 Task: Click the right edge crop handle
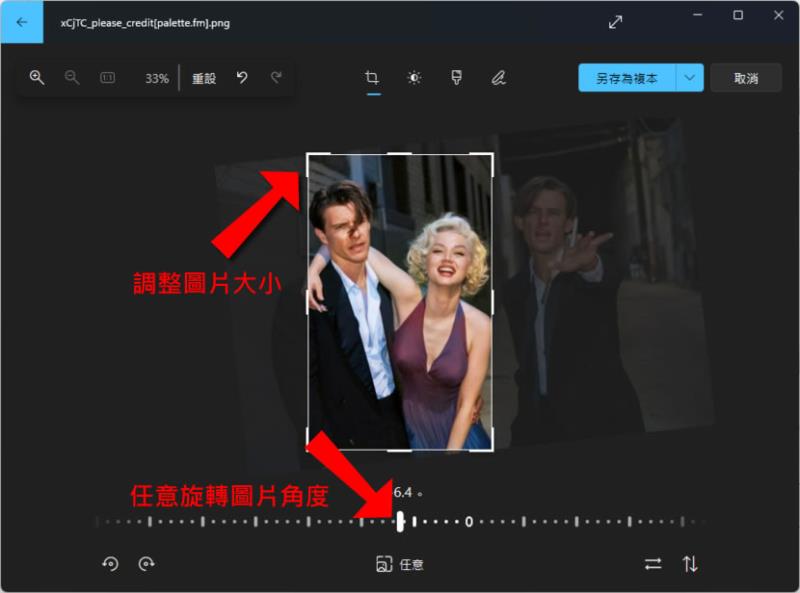(x=492, y=302)
